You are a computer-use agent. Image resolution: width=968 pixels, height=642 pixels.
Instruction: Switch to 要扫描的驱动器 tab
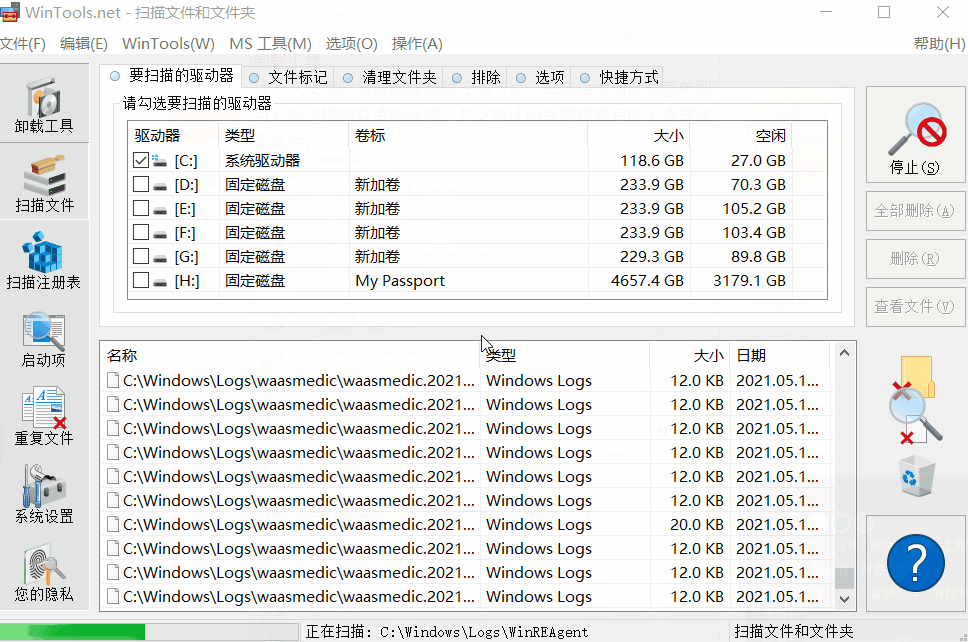pyautogui.click(x=170, y=76)
